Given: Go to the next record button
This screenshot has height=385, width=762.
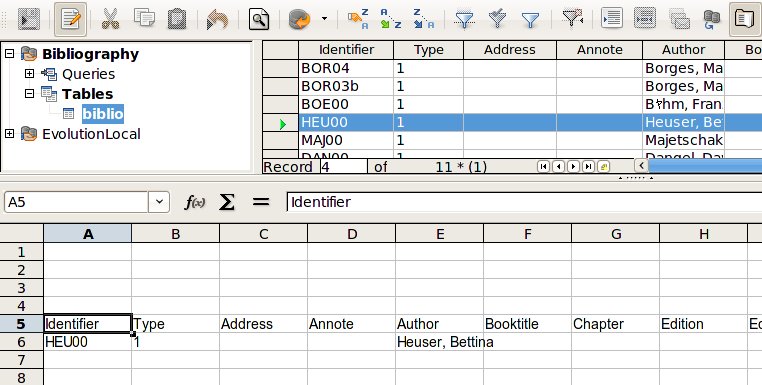Looking at the screenshot, I should click(573, 167).
